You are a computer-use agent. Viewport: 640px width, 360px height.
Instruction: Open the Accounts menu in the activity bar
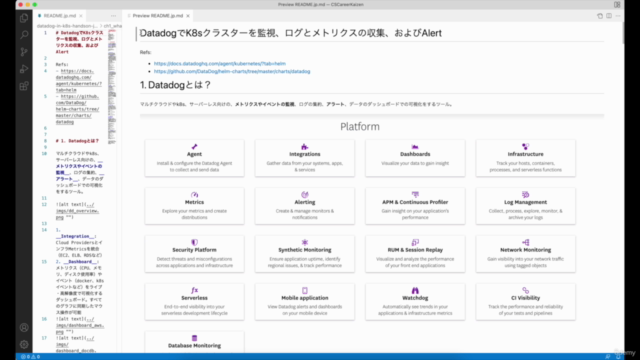coord(24,327)
